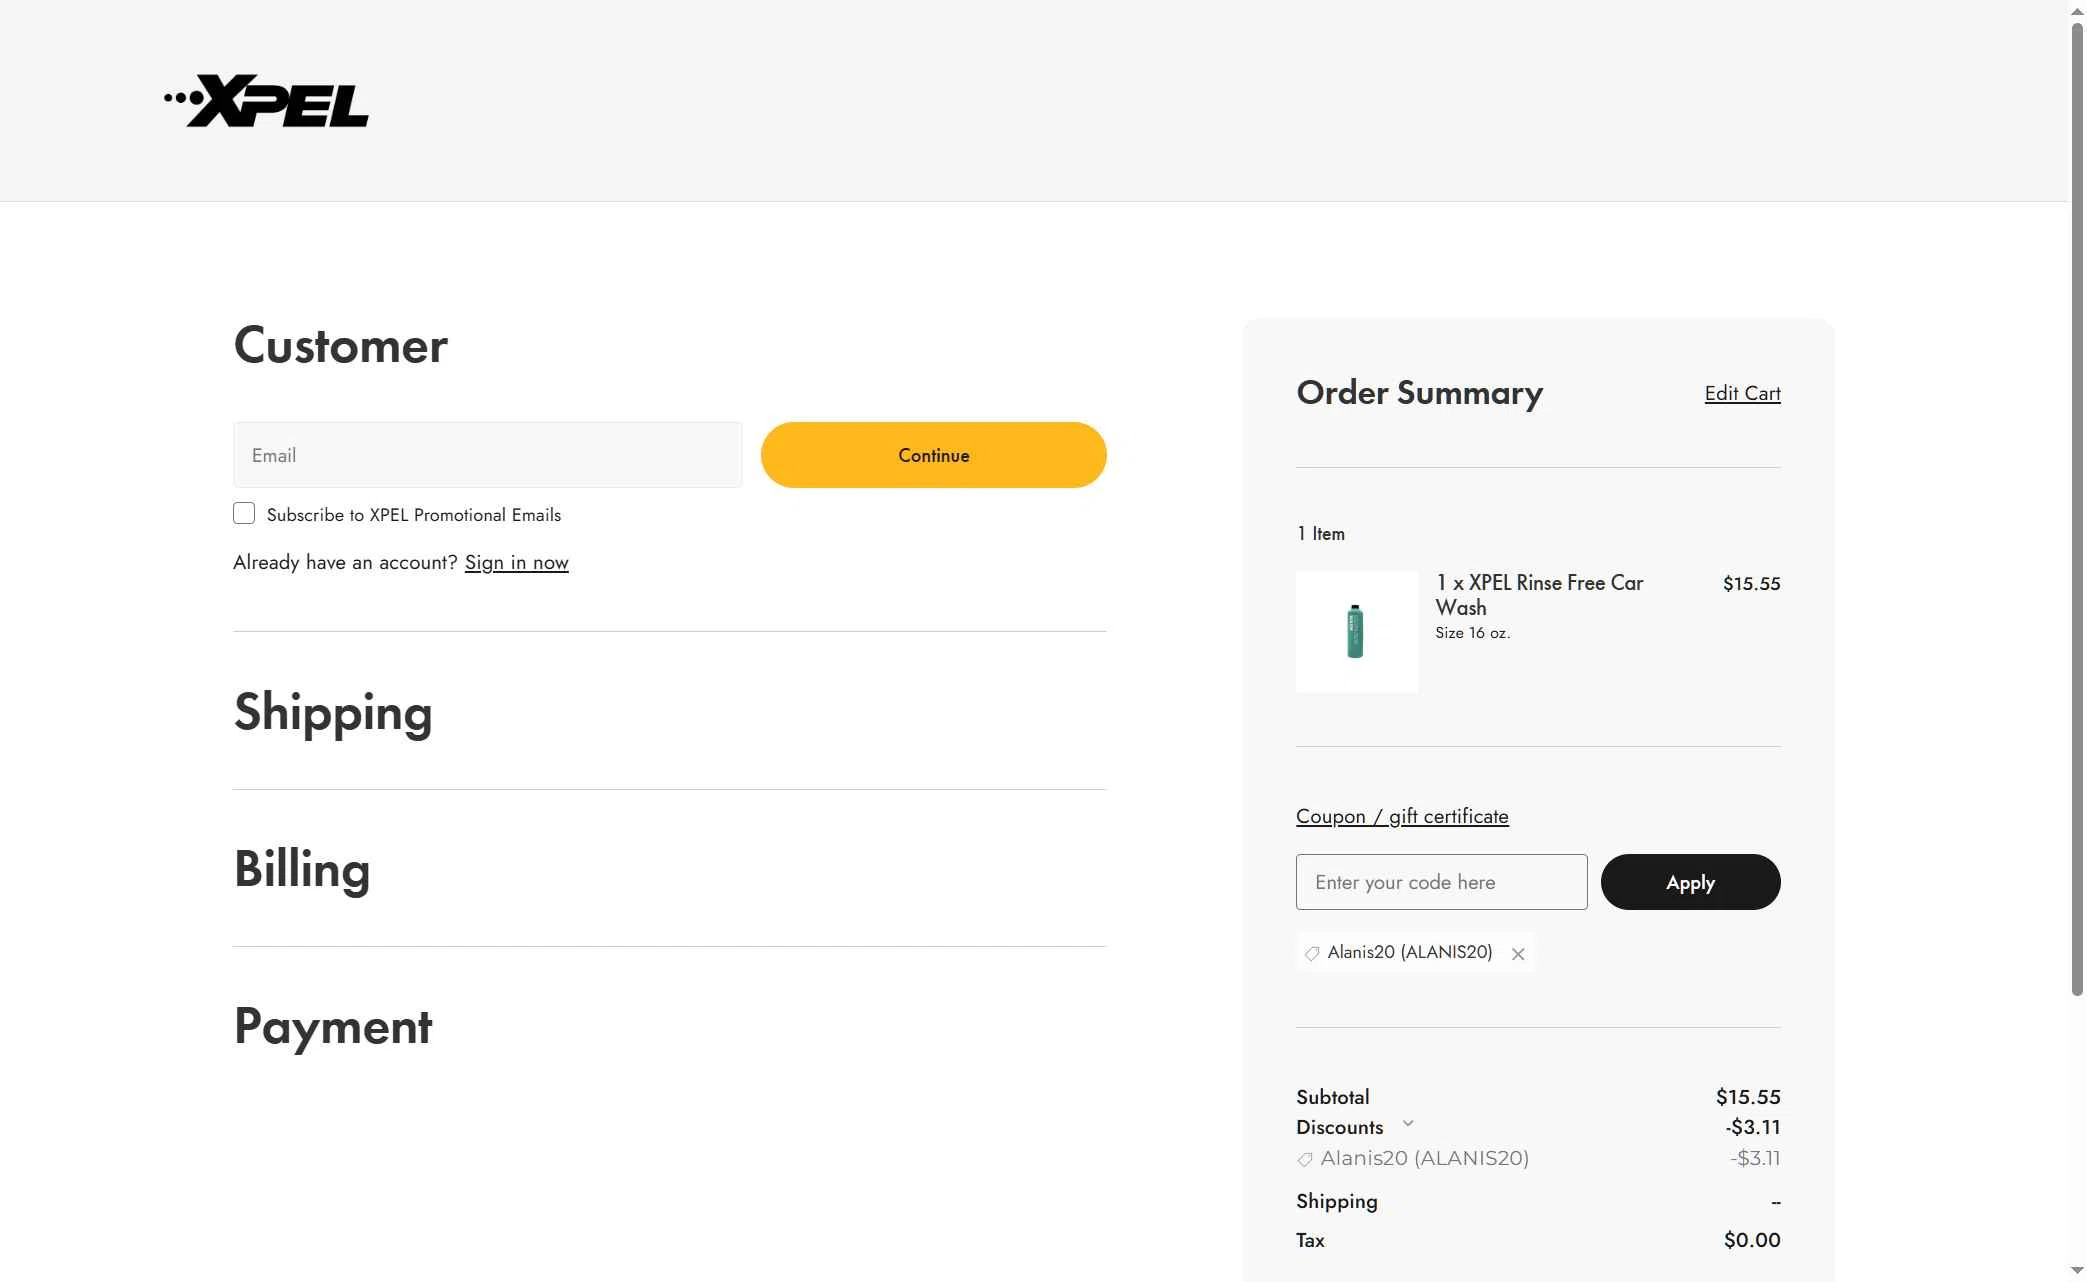Click the Shipping section heading
The image size is (2087, 1282).
[x=333, y=712]
